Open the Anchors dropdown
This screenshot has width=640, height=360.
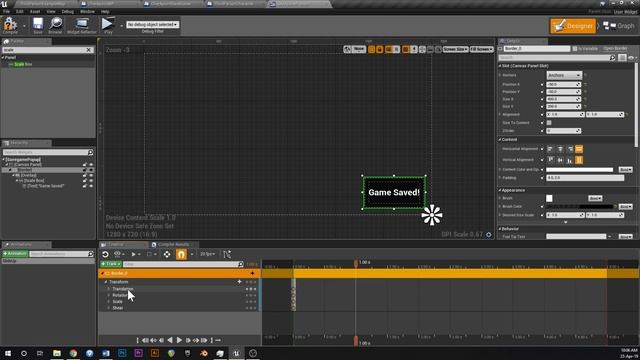(x=564, y=76)
